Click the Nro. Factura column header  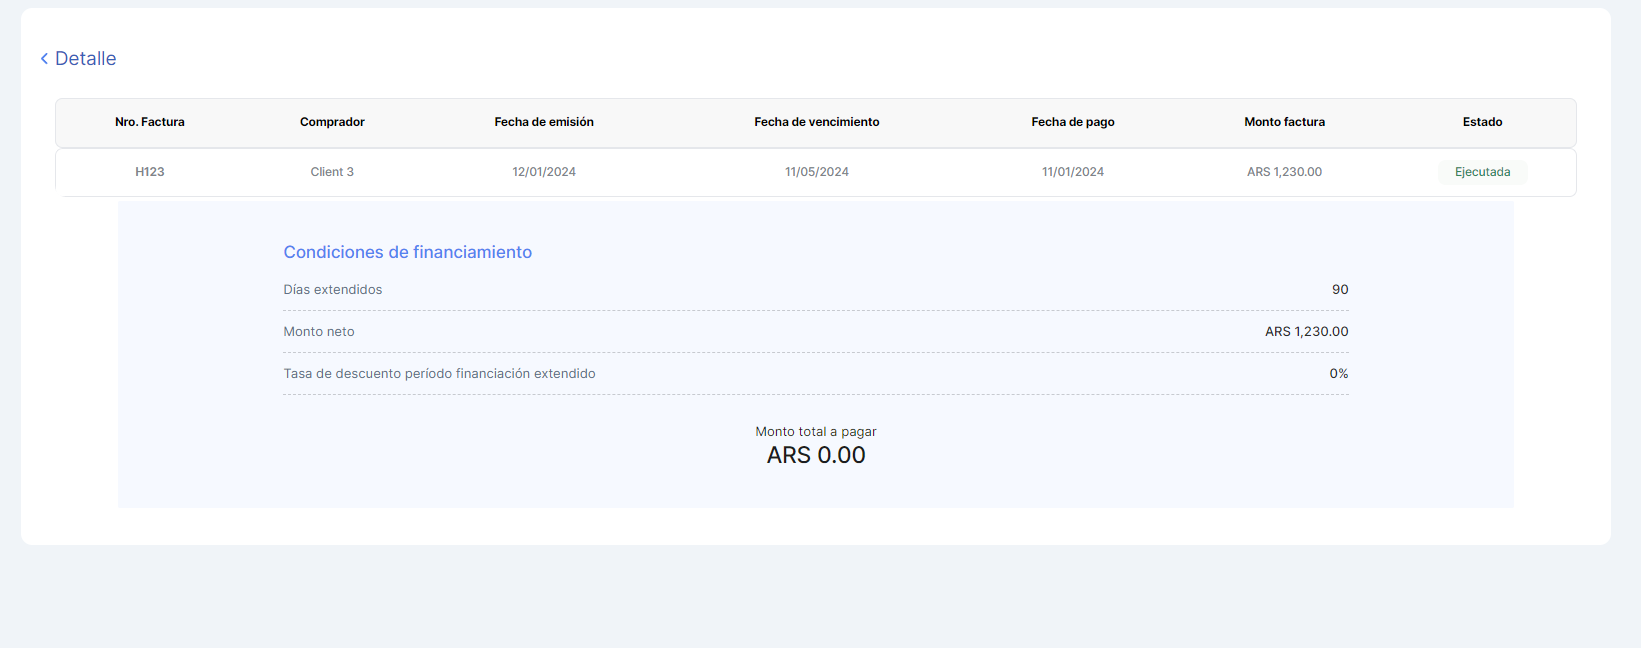pyautogui.click(x=150, y=122)
